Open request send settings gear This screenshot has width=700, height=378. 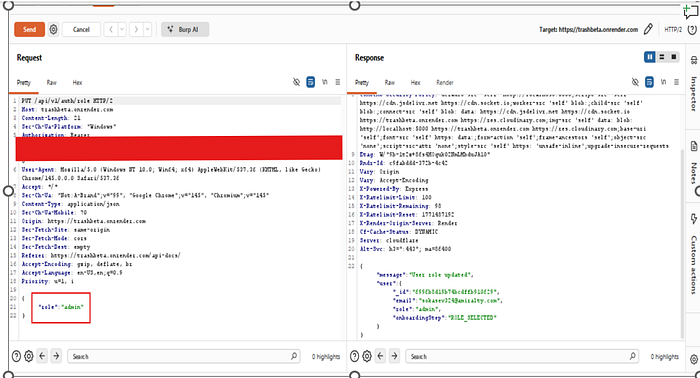53,29
